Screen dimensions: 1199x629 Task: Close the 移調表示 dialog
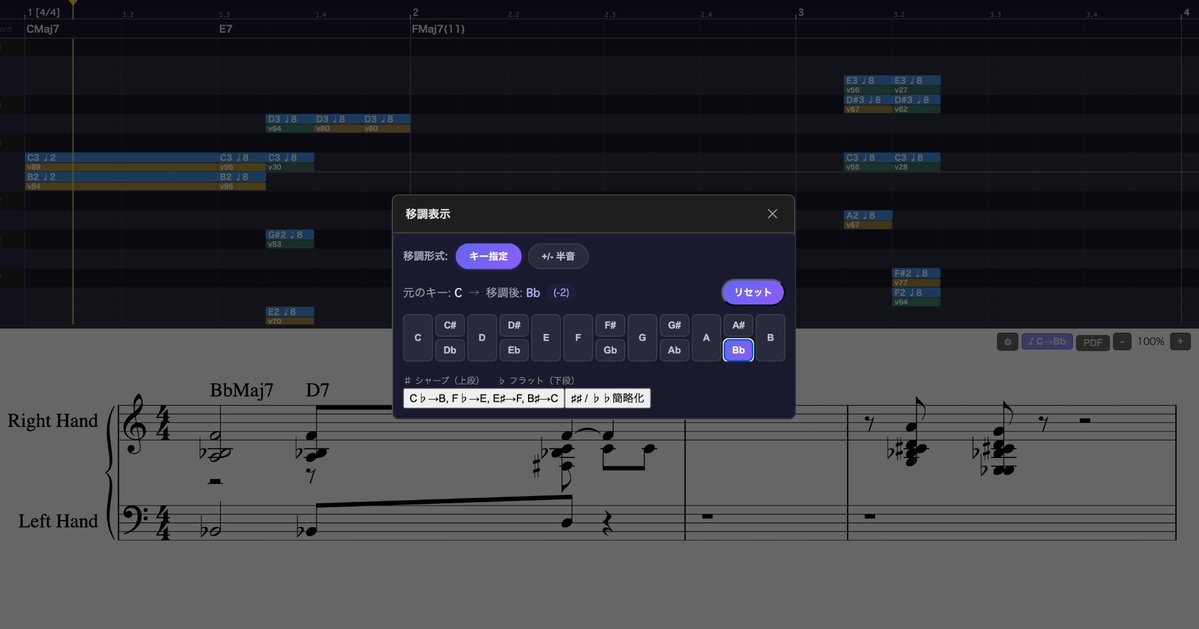(772, 214)
